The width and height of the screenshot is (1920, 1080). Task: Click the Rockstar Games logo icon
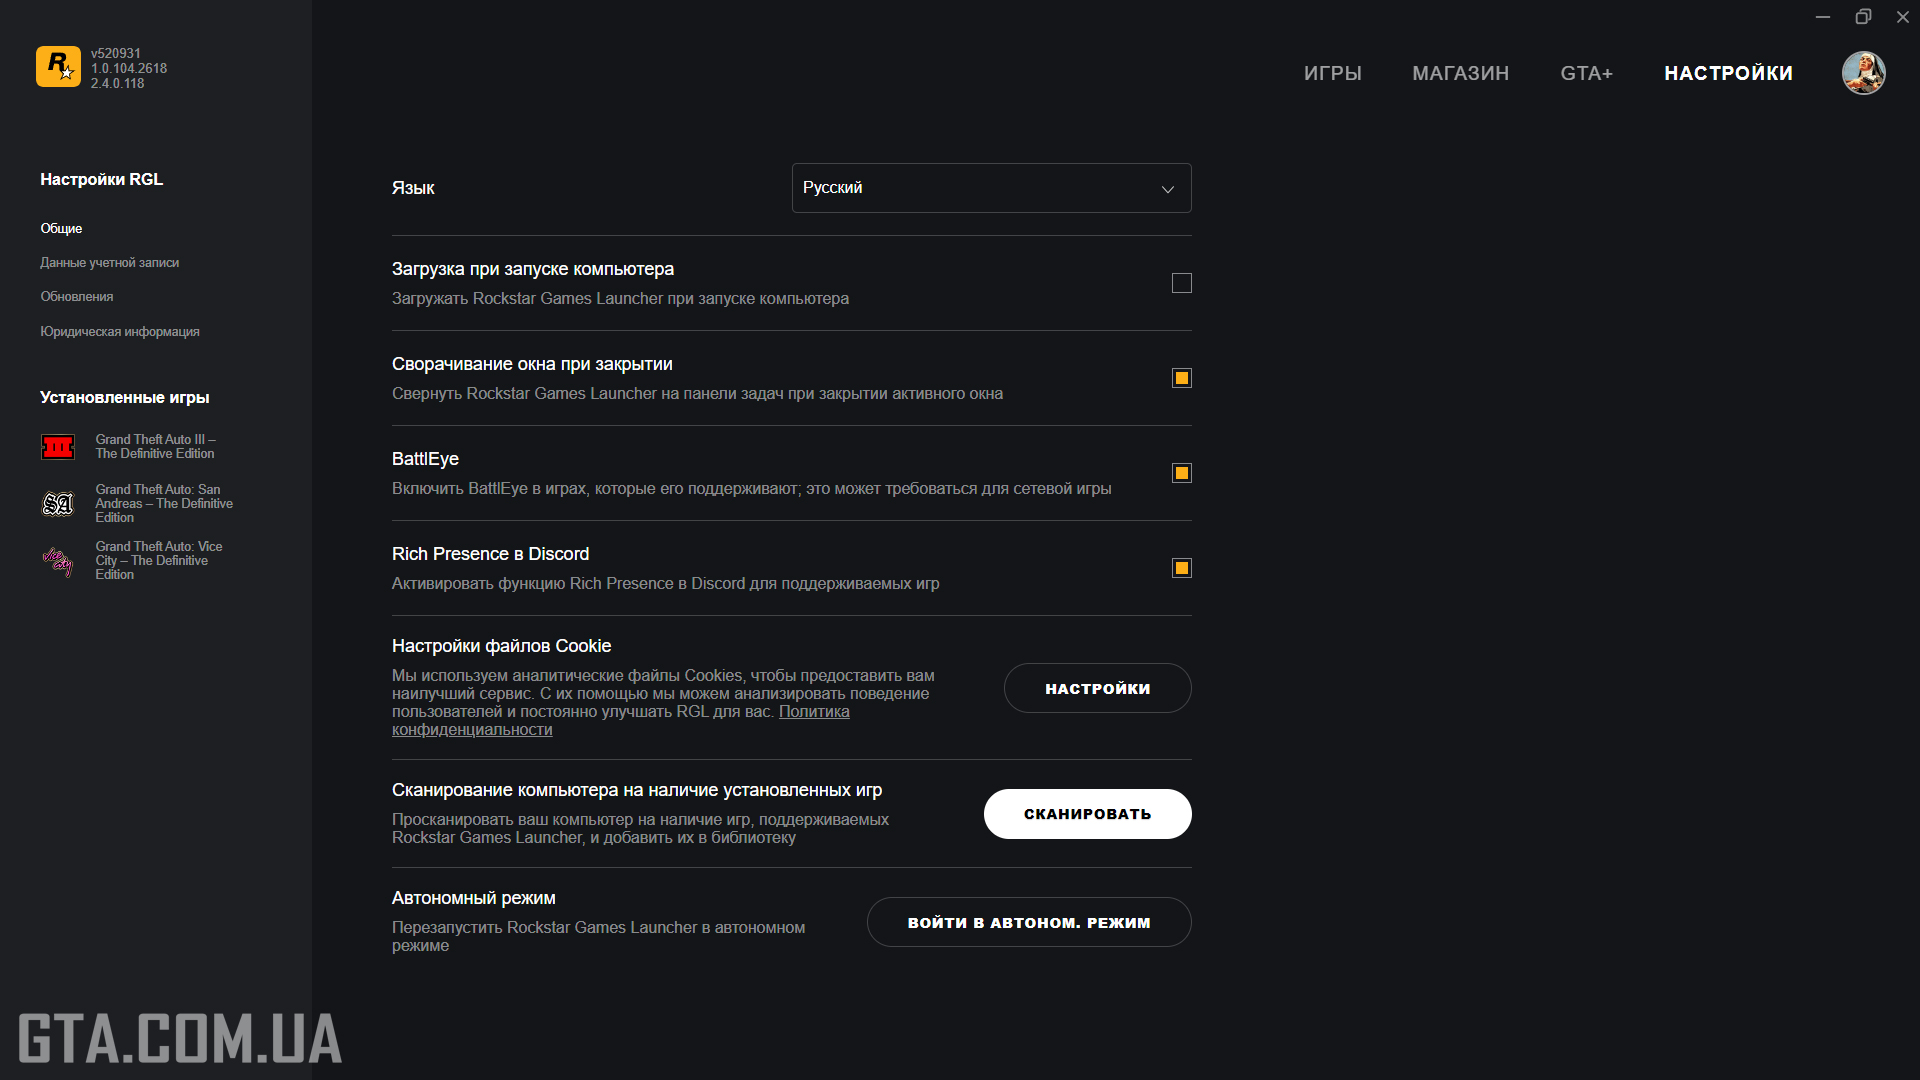point(58,67)
